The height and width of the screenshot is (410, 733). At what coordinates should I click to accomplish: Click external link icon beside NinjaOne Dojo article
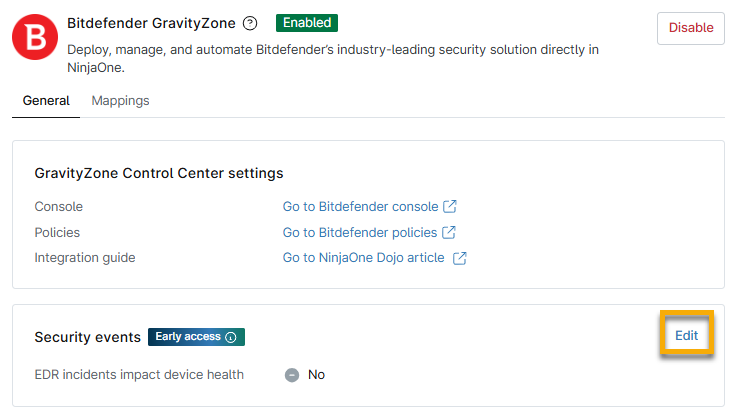(460, 258)
